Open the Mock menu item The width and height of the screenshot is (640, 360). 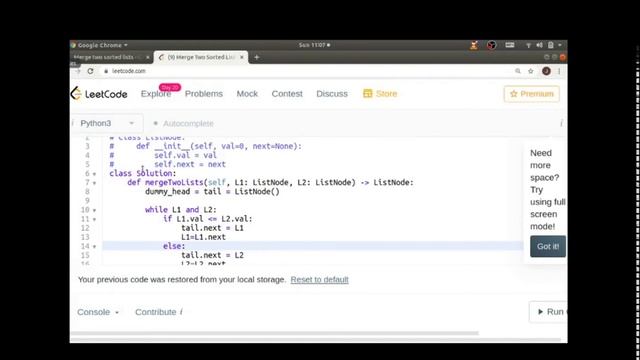(x=247, y=93)
